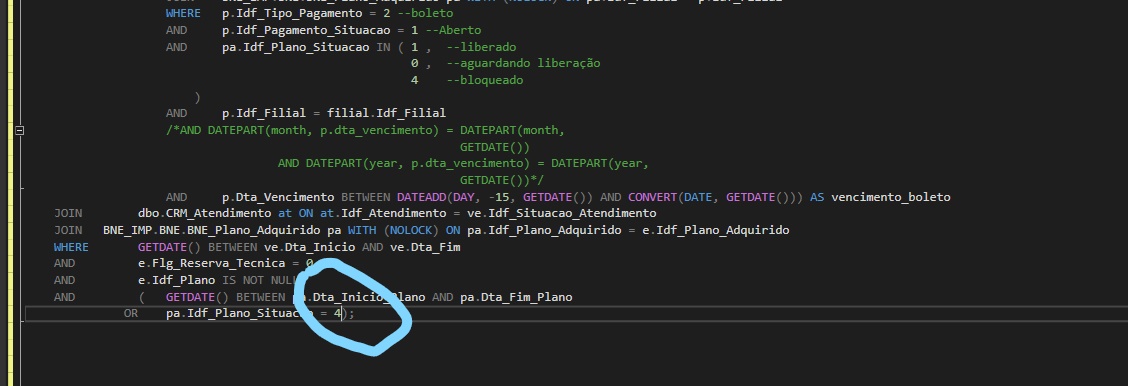Click the --liberado comment
The image size is (1128, 386).
click(x=481, y=47)
